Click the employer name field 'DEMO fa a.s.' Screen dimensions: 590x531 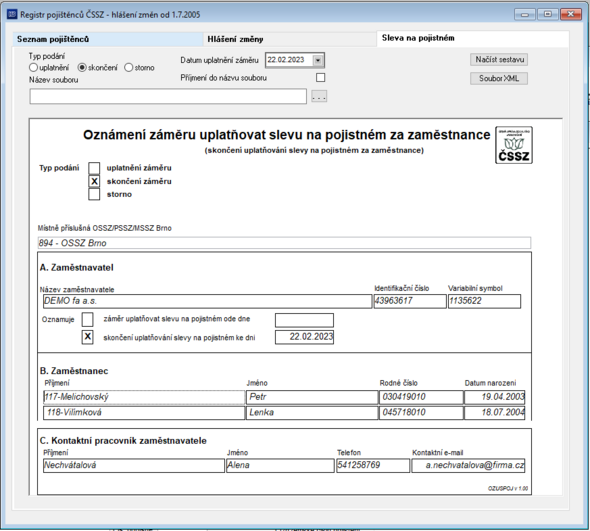pyautogui.click(x=207, y=301)
